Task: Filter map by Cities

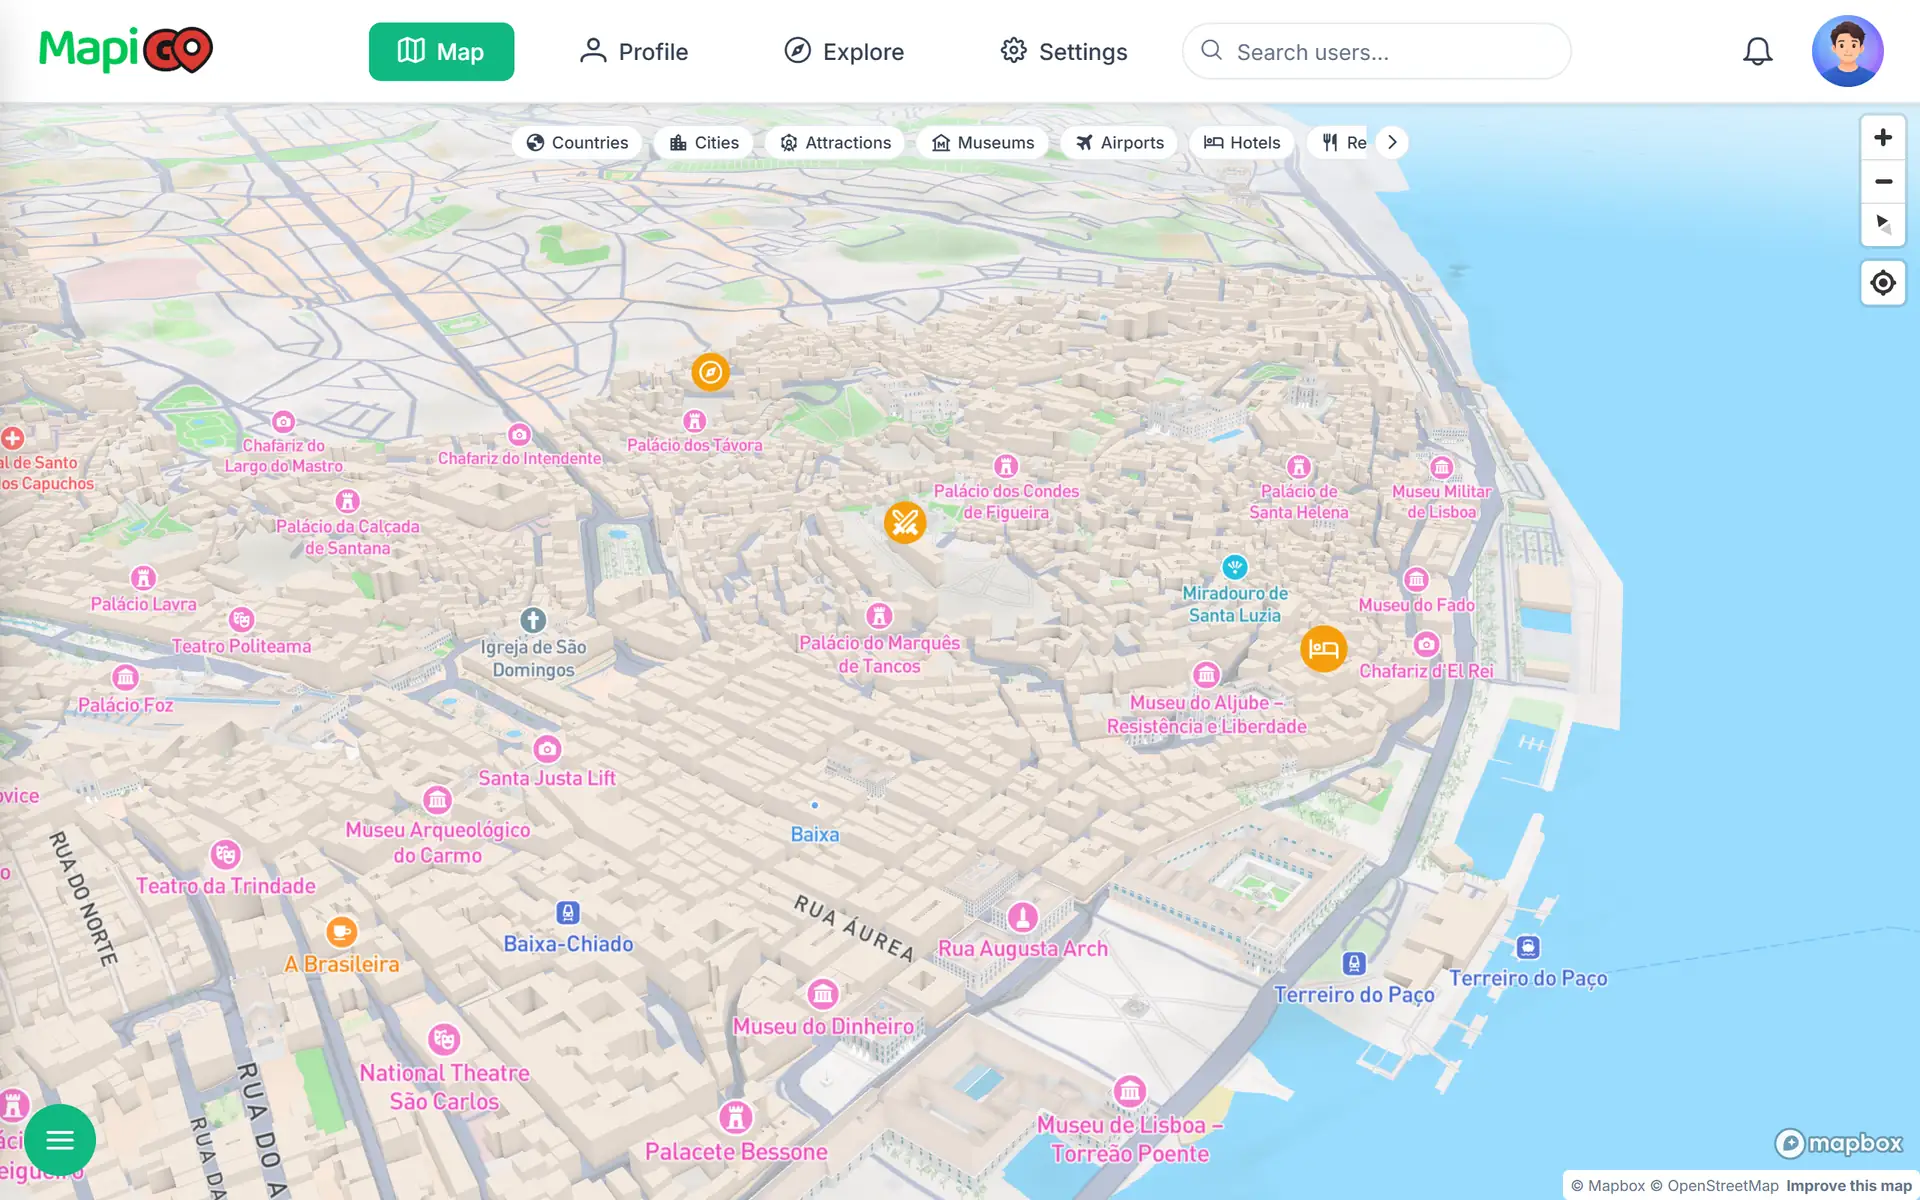Action: [704, 142]
